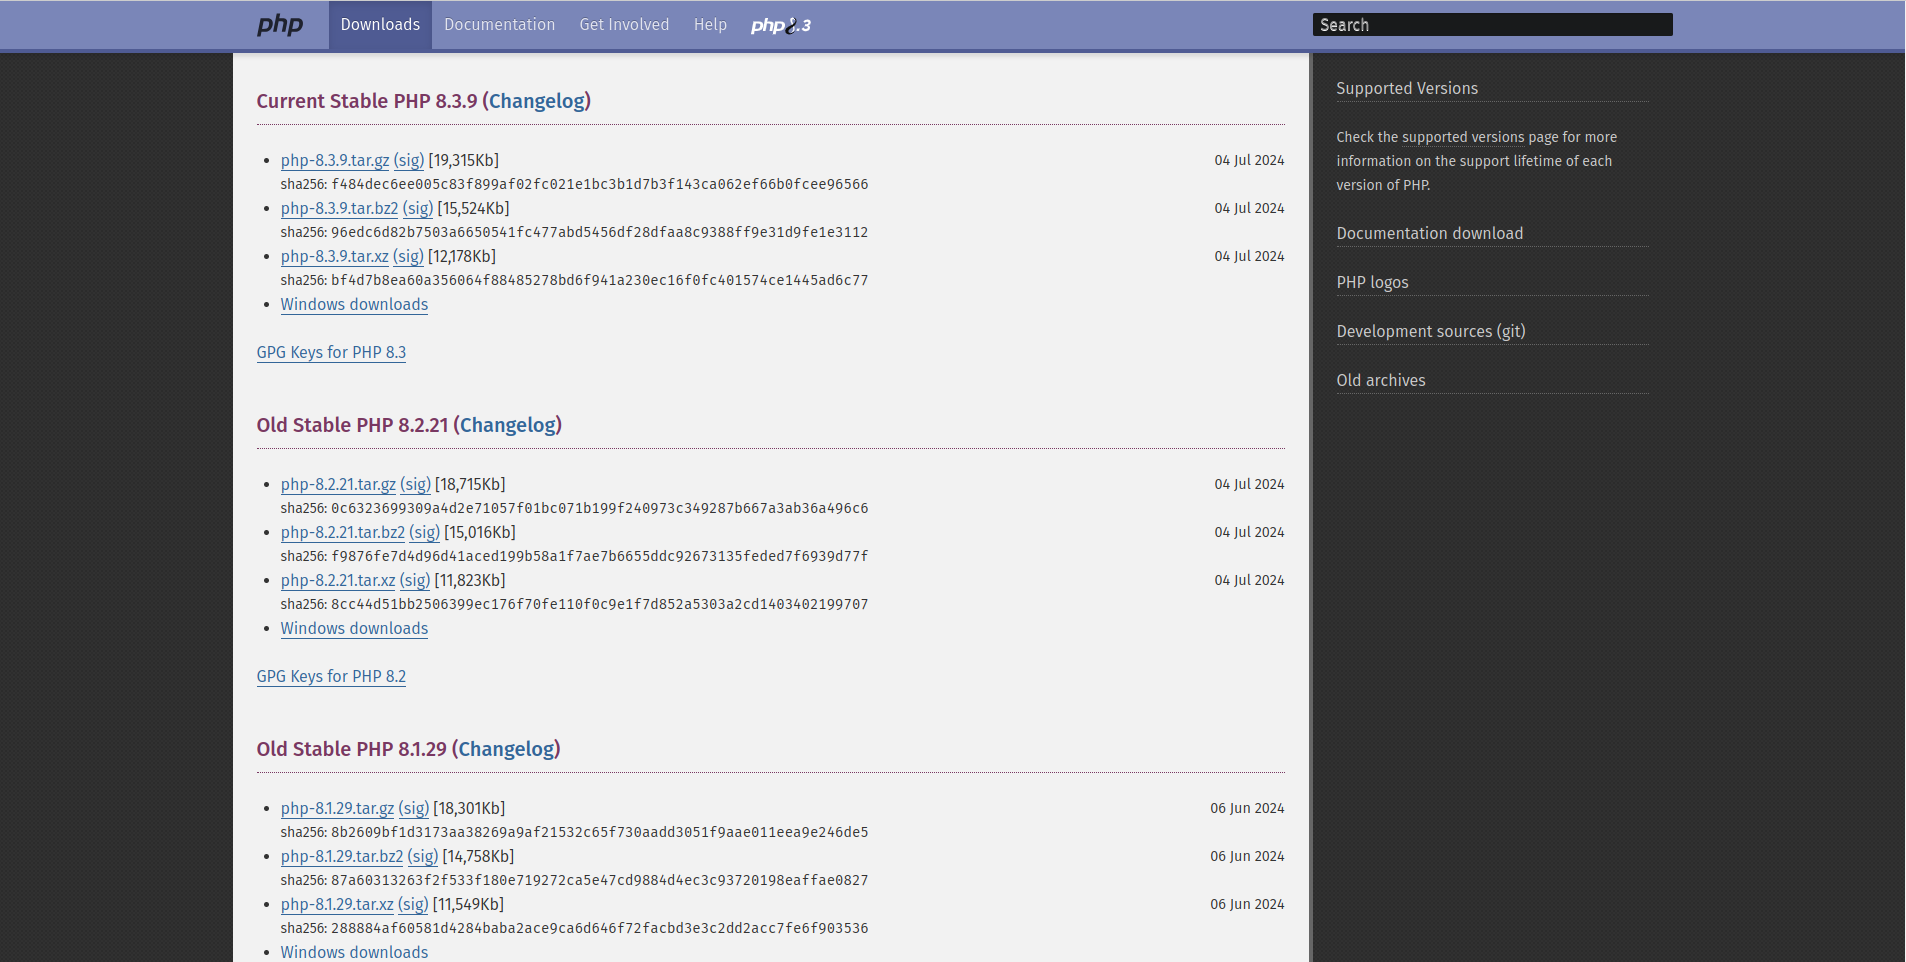Open the Downloads menu tab
This screenshot has width=1906, height=962.
click(x=380, y=25)
